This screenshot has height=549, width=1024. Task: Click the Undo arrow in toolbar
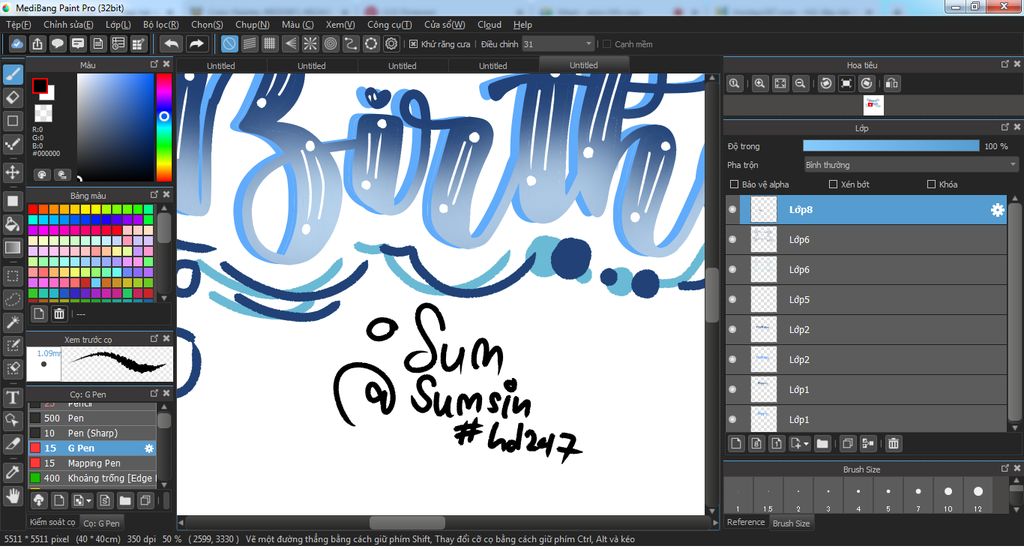171,44
